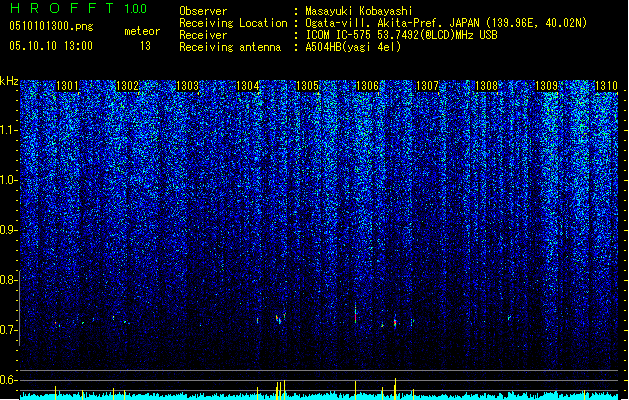This screenshot has height=400, width=629.
Task: Click the kHz axis unit label
Action: tap(9, 81)
